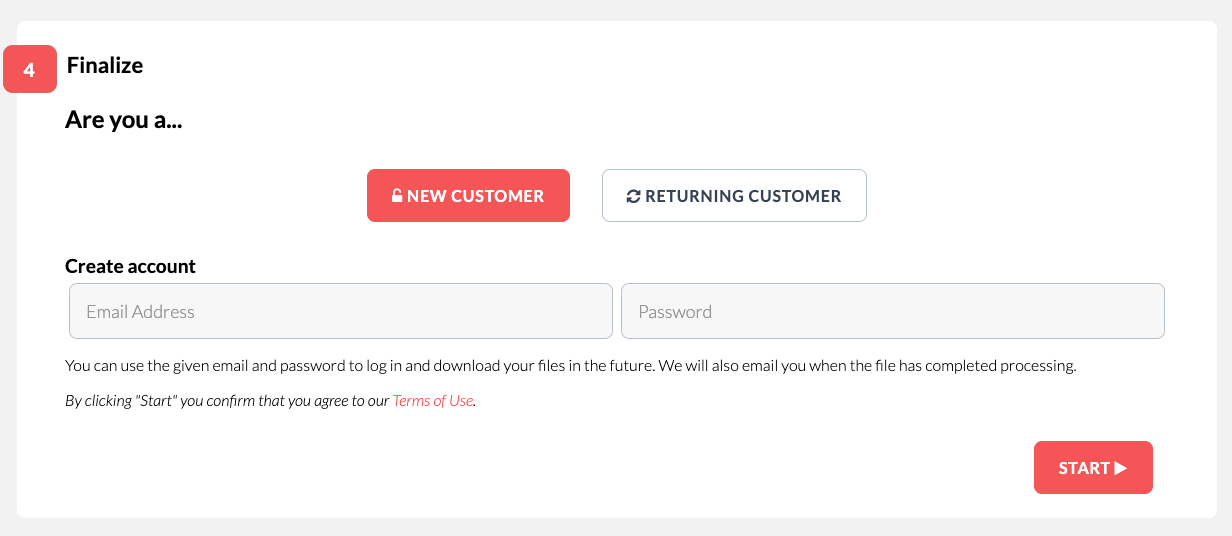Screen dimensions: 1232x536
Task: Click the refresh arrows icon on Returning Customer
Action: pyautogui.click(x=633, y=196)
